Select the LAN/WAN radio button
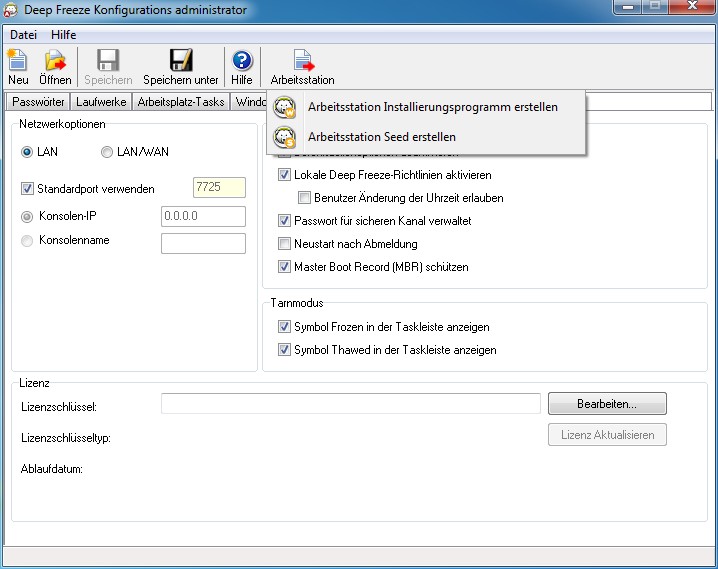 point(106,152)
